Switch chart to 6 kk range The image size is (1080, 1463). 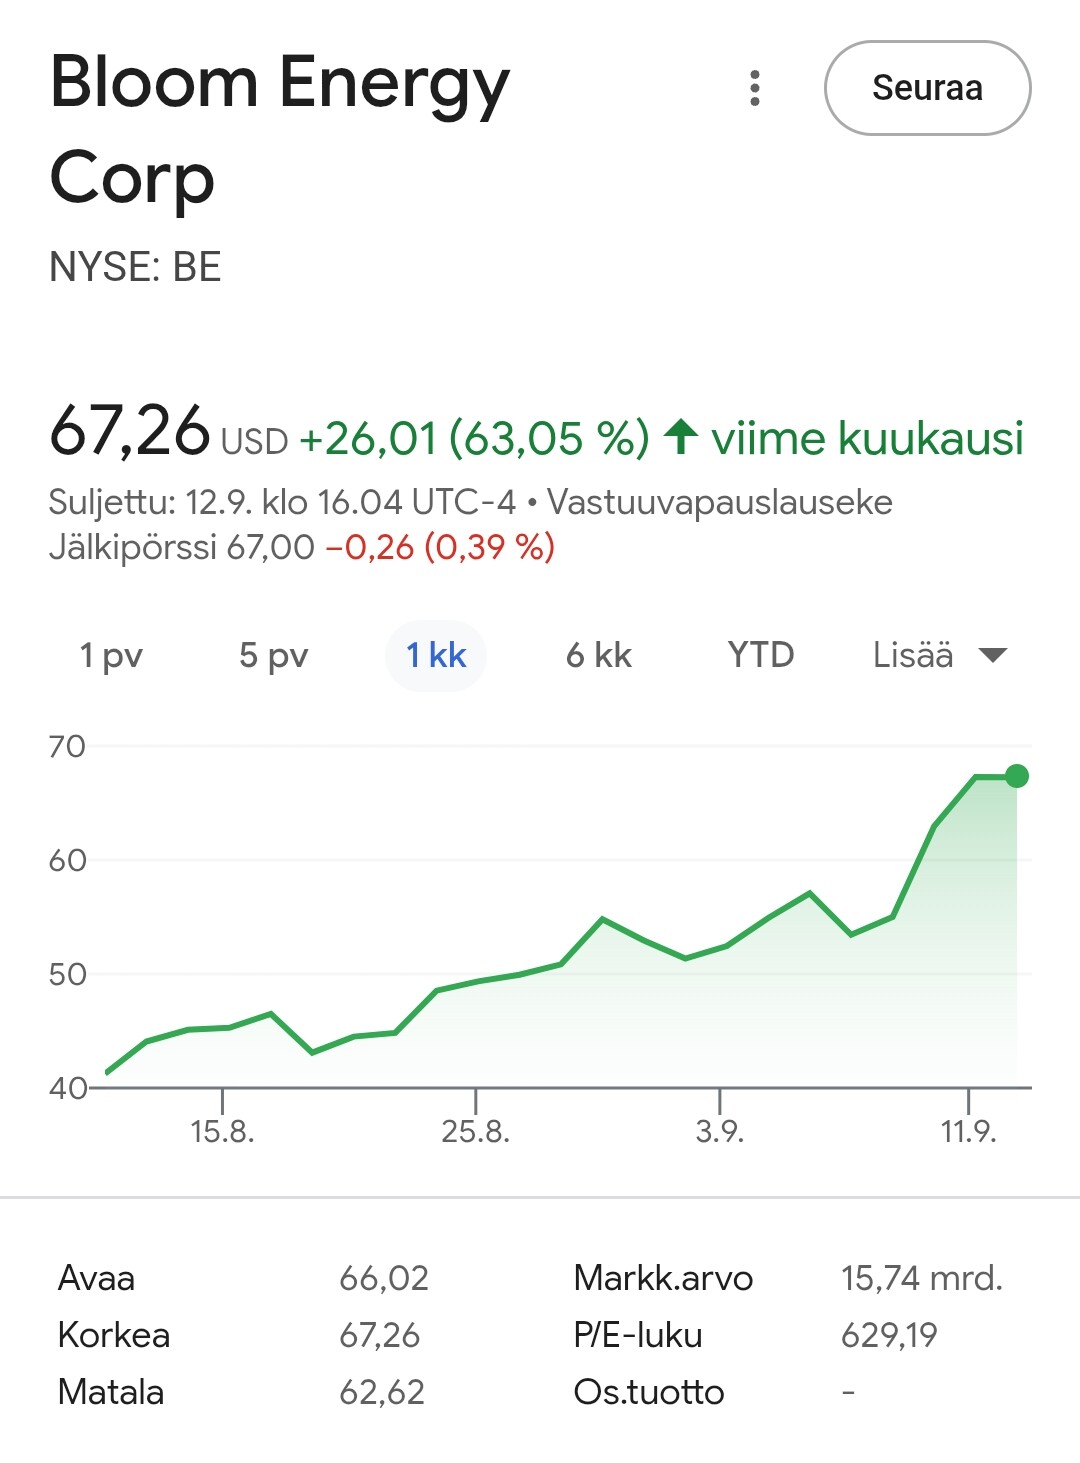pos(598,656)
